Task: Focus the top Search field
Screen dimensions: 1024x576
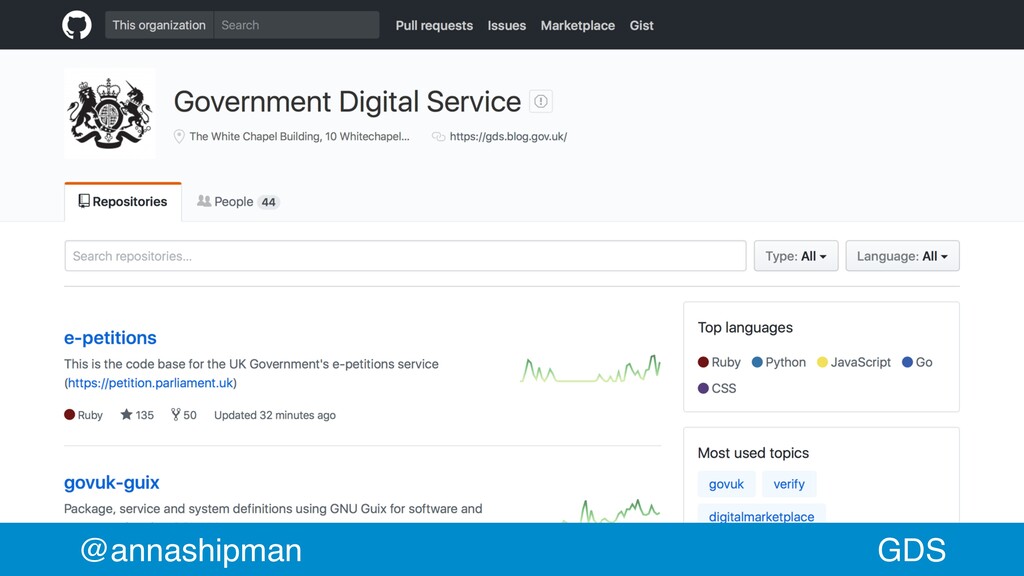Action: [296, 25]
